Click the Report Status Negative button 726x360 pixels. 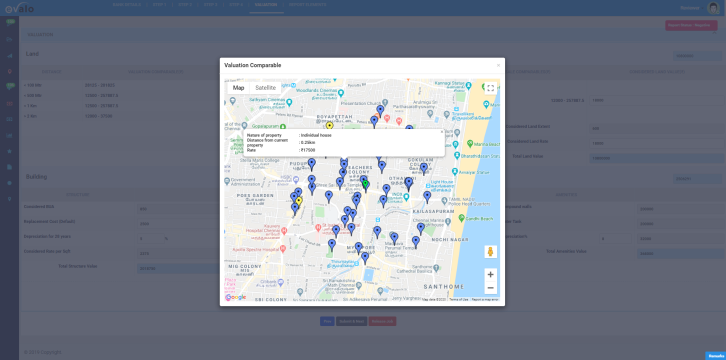(x=691, y=25)
